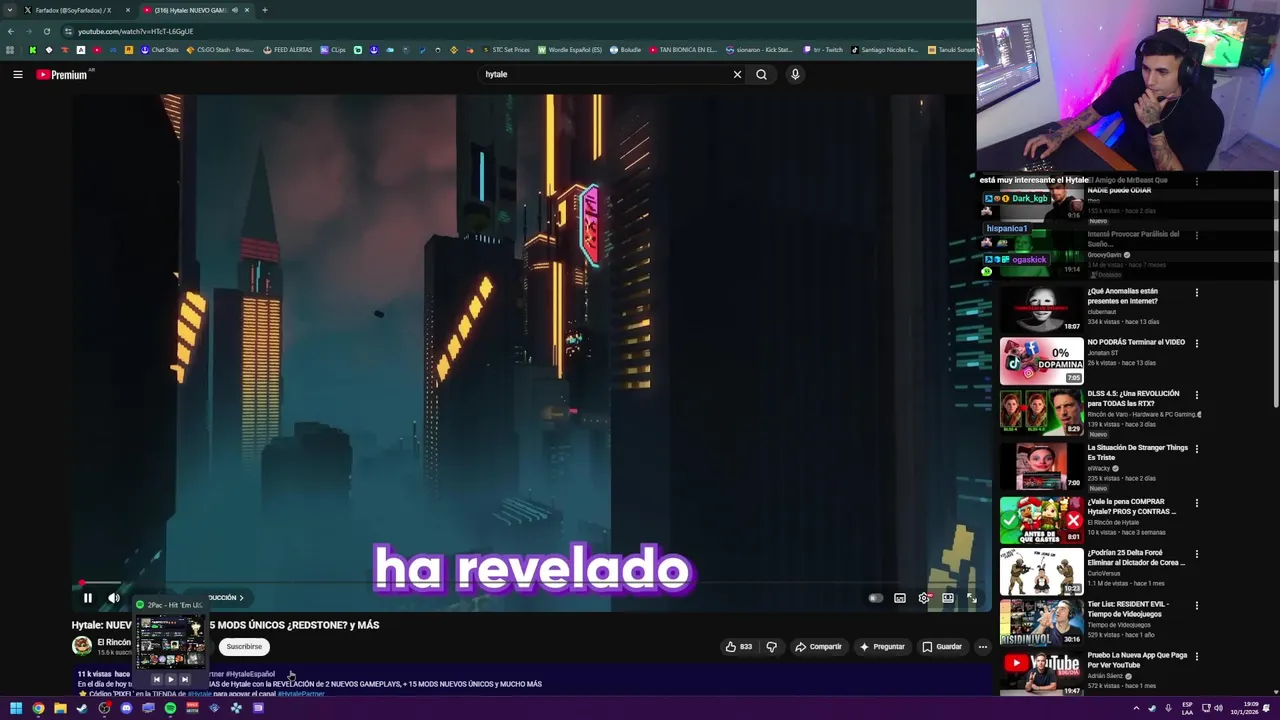Screen dimensions: 1280x720
Task: Open the Boludle bookmark
Action: point(625,50)
